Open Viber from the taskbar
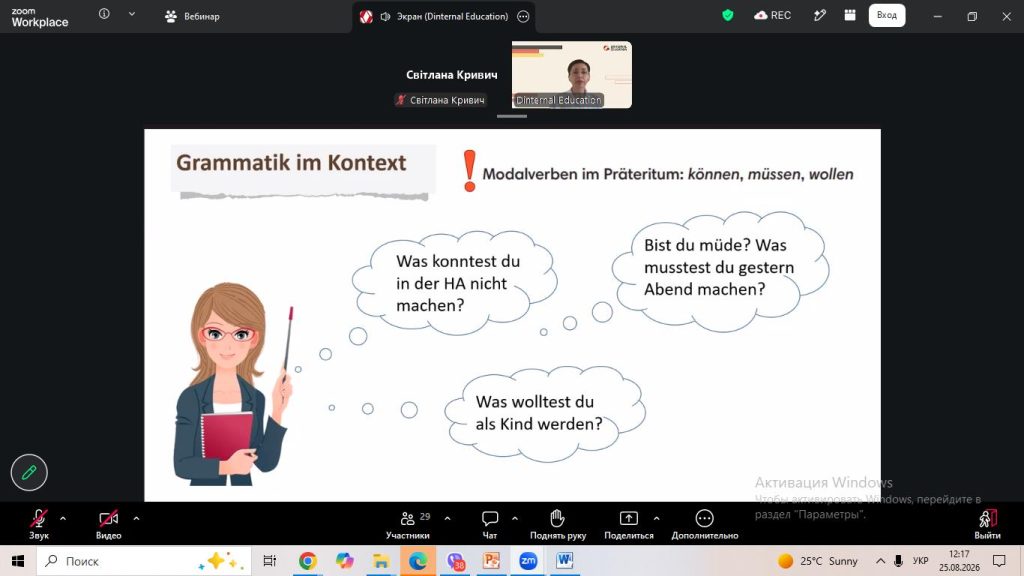This screenshot has height=576, width=1024. coord(455,561)
